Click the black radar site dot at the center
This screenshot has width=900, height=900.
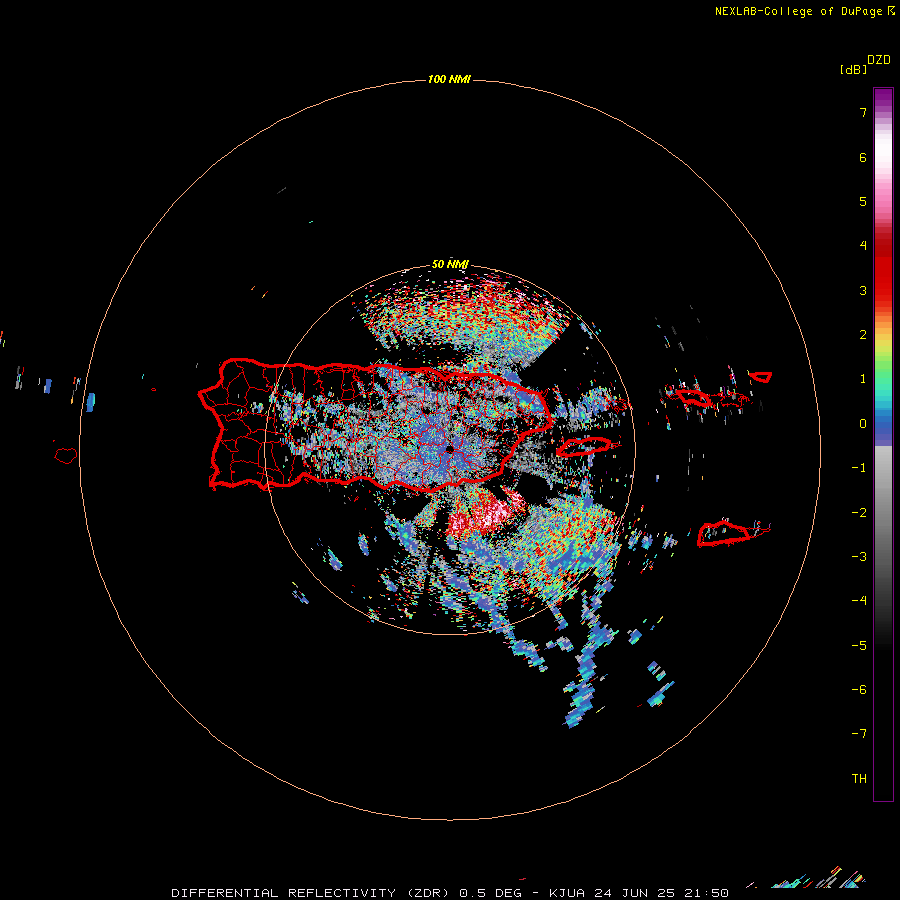point(449,448)
